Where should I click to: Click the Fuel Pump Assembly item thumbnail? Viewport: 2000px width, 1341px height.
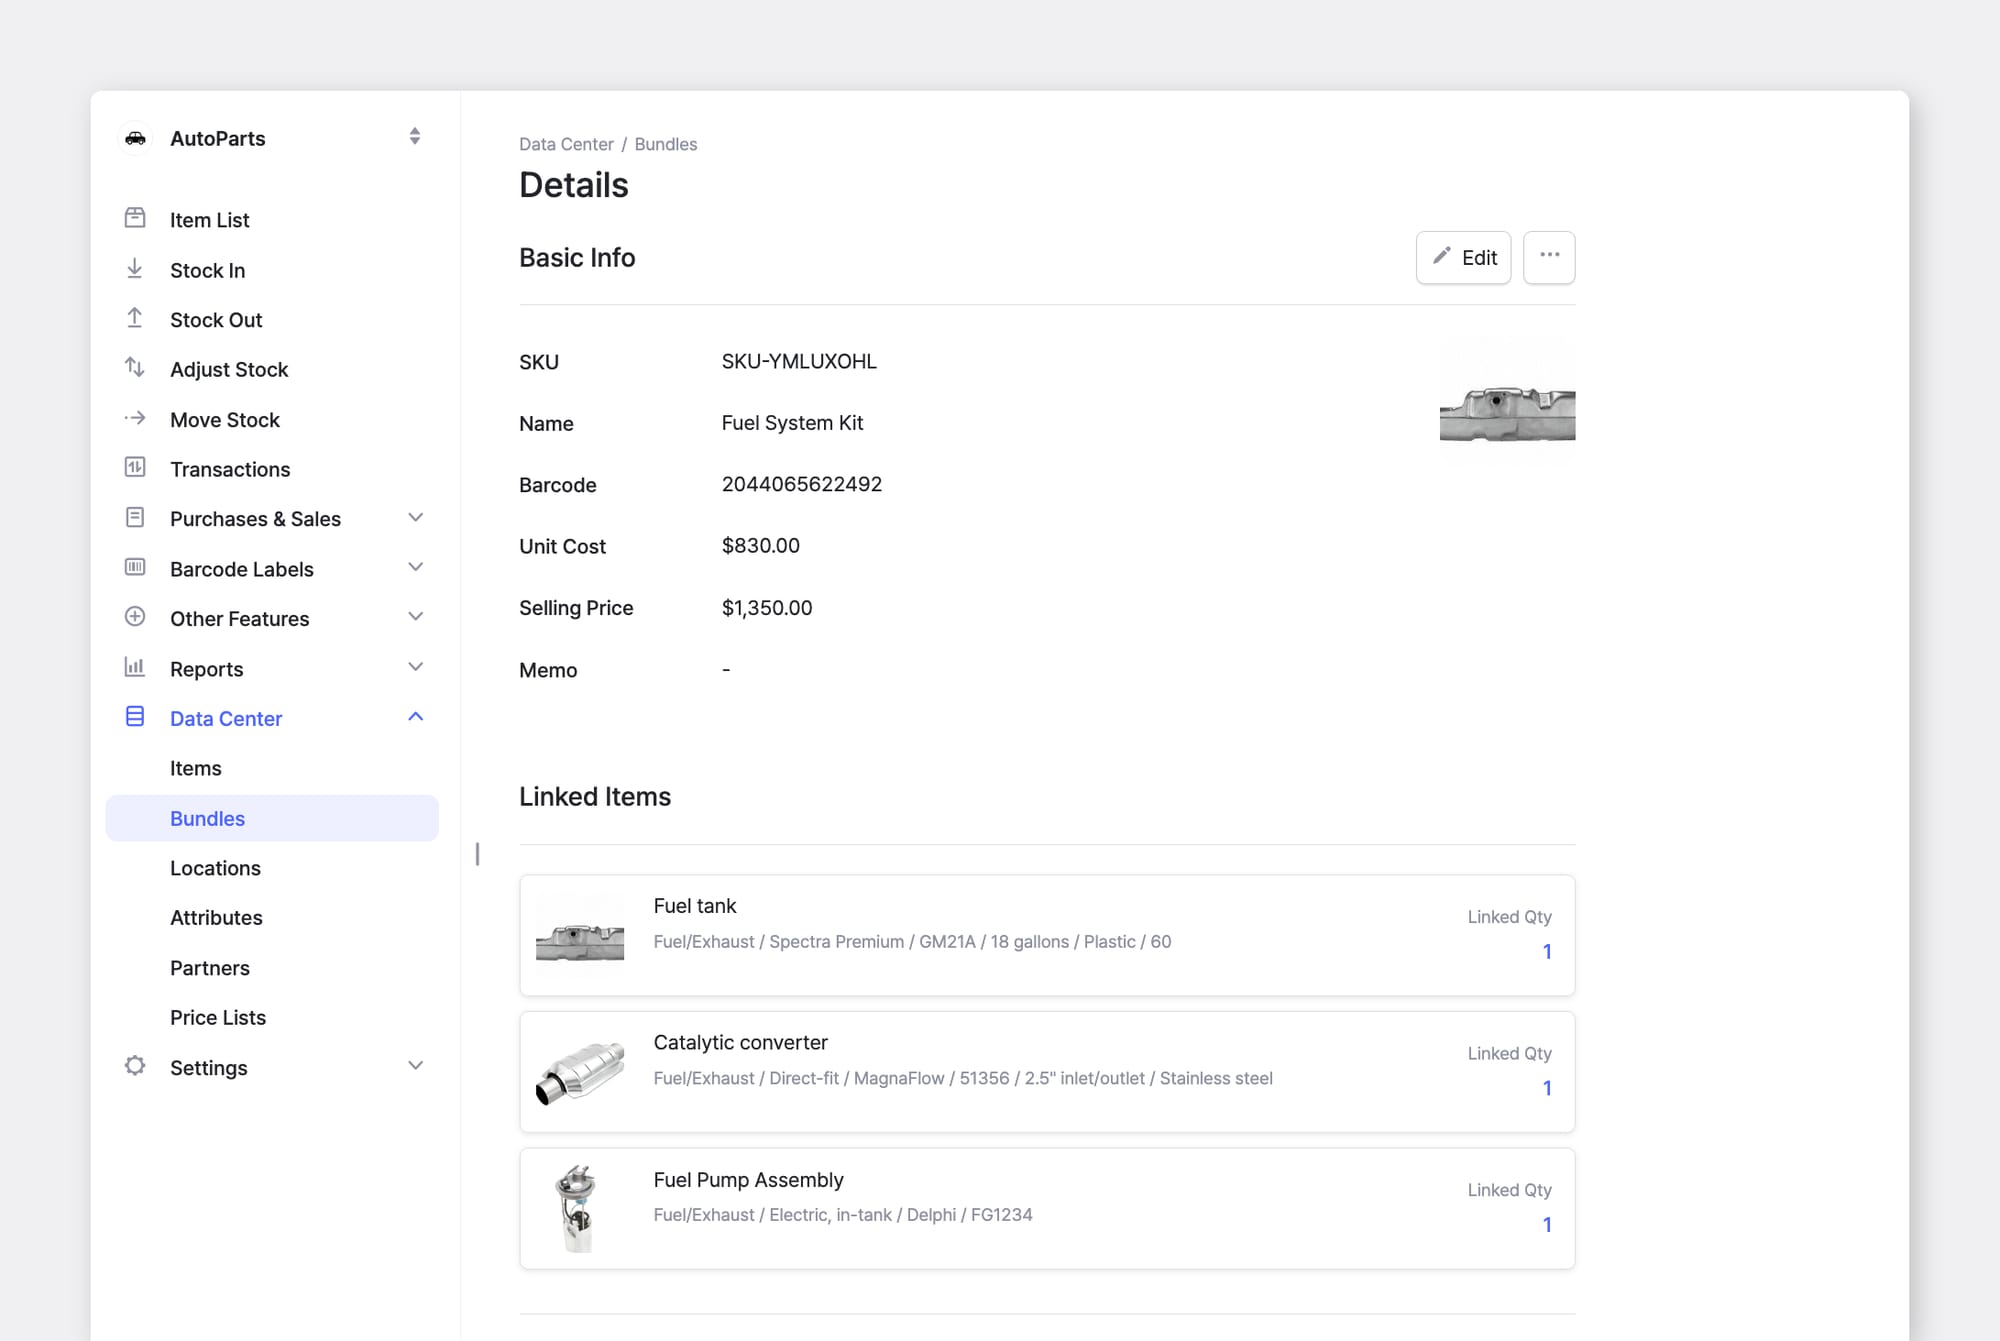tap(580, 1208)
